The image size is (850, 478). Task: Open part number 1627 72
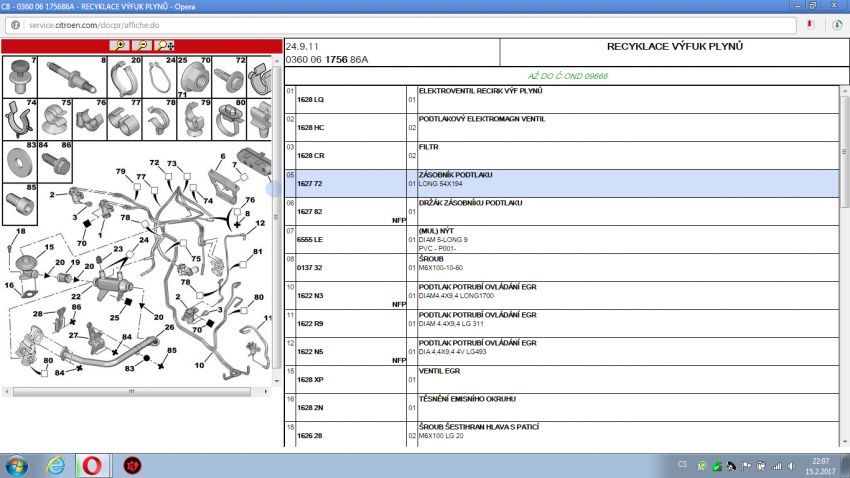[x=310, y=184]
